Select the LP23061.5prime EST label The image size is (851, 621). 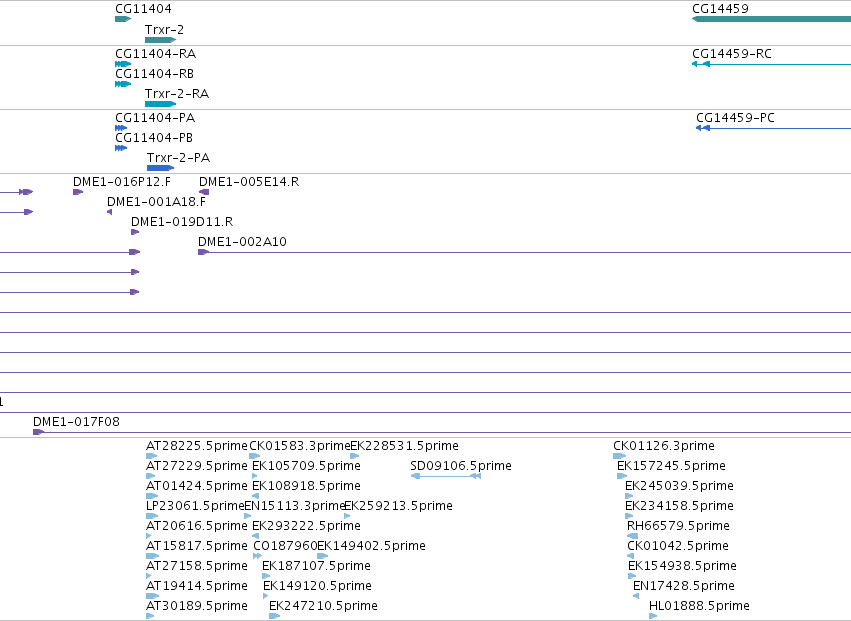195,506
